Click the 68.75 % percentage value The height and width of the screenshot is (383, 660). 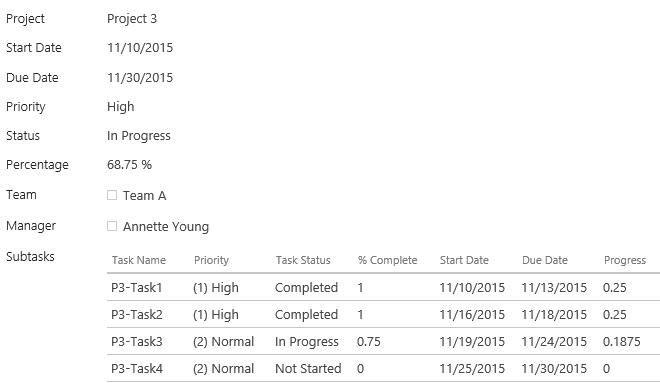tap(129, 165)
